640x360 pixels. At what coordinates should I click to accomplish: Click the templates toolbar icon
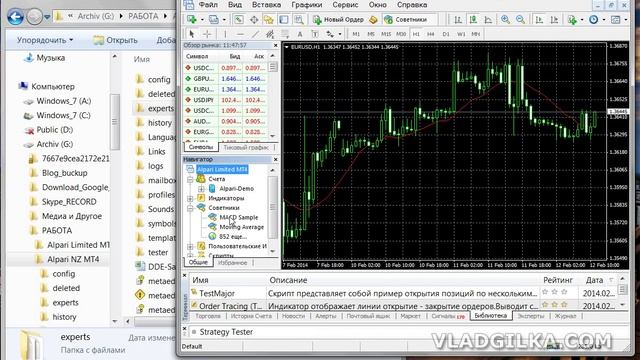tap(616, 19)
